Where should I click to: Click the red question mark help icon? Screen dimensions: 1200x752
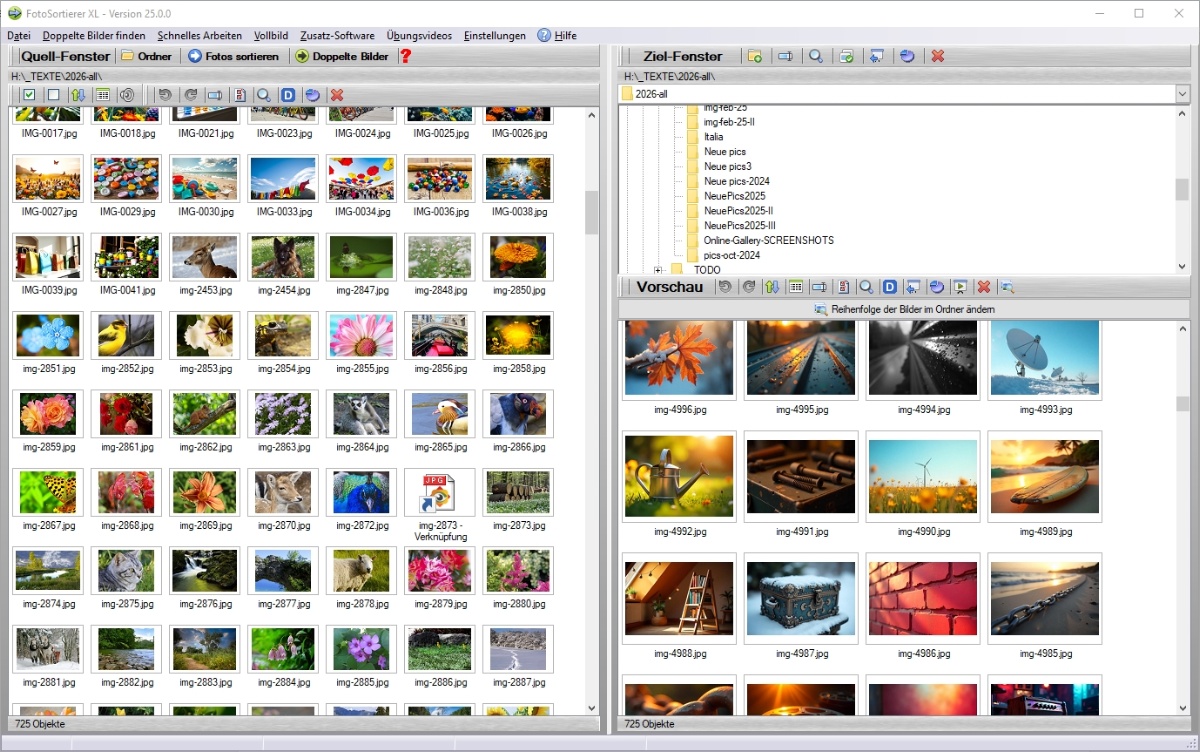405,56
